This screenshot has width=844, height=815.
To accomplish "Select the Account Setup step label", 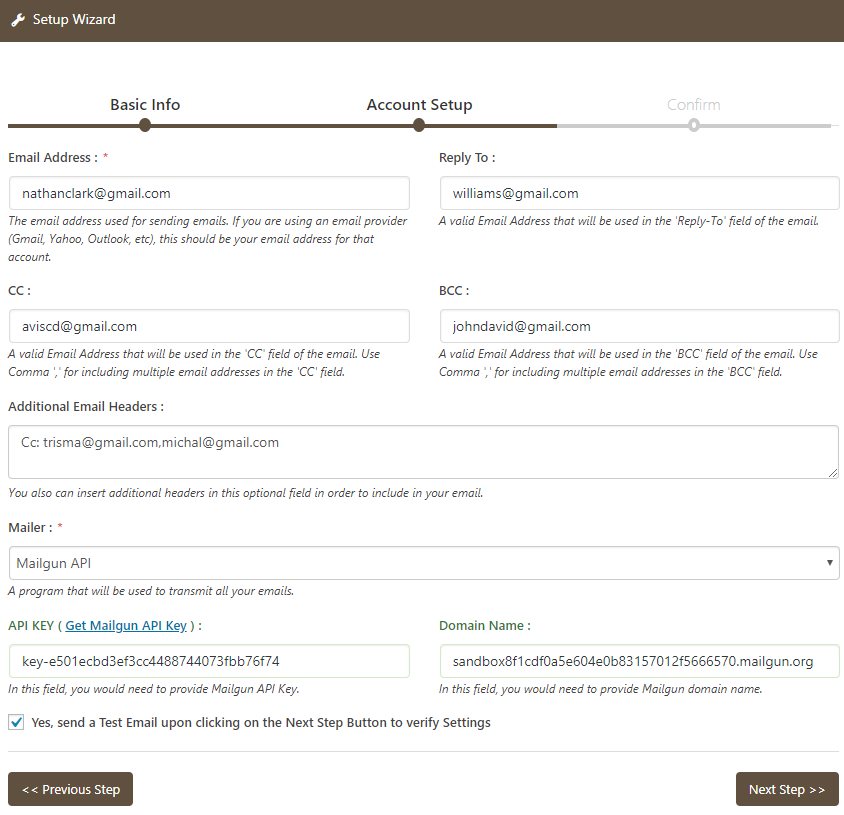I will click(419, 105).
